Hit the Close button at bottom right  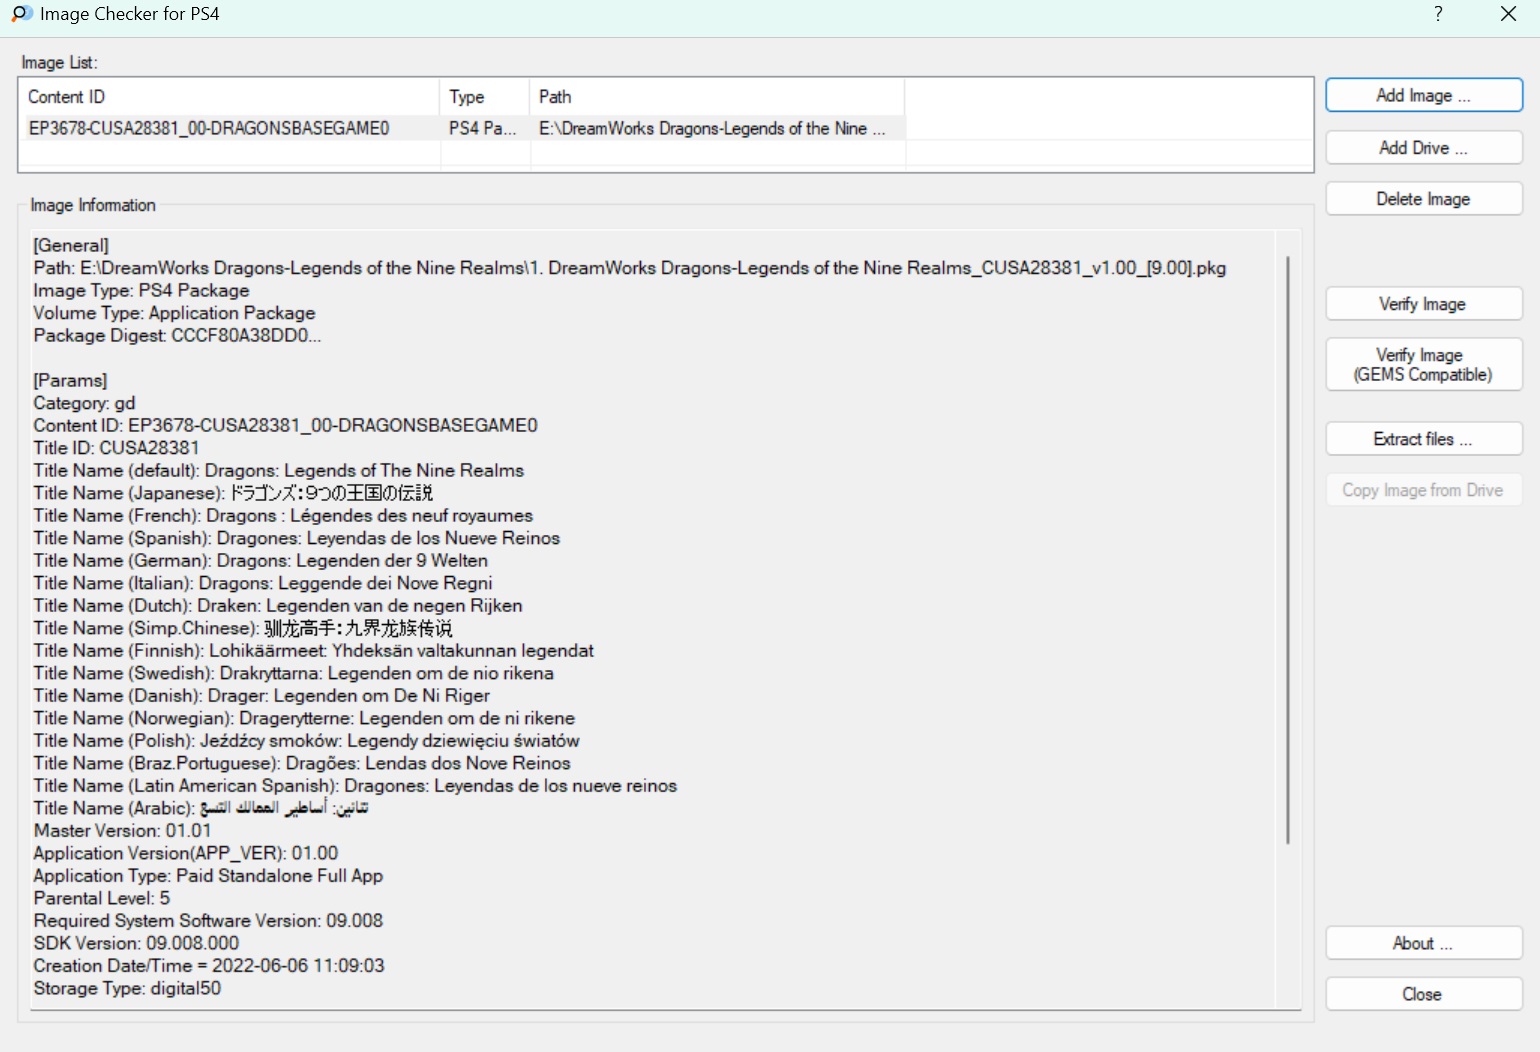(x=1423, y=994)
